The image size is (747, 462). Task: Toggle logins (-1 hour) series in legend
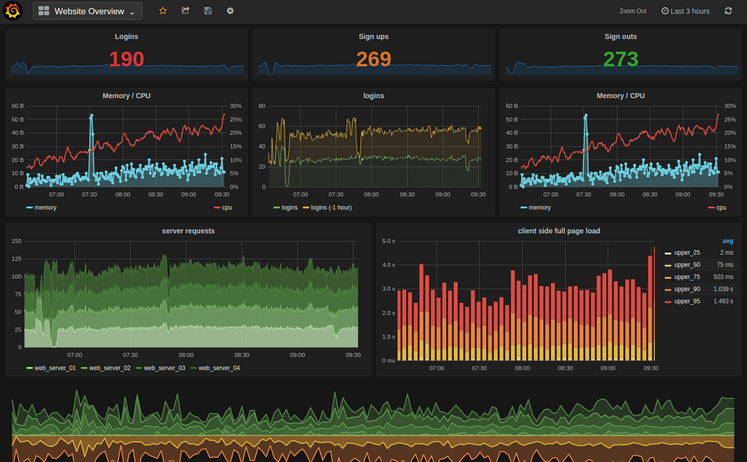coord(331,208)
